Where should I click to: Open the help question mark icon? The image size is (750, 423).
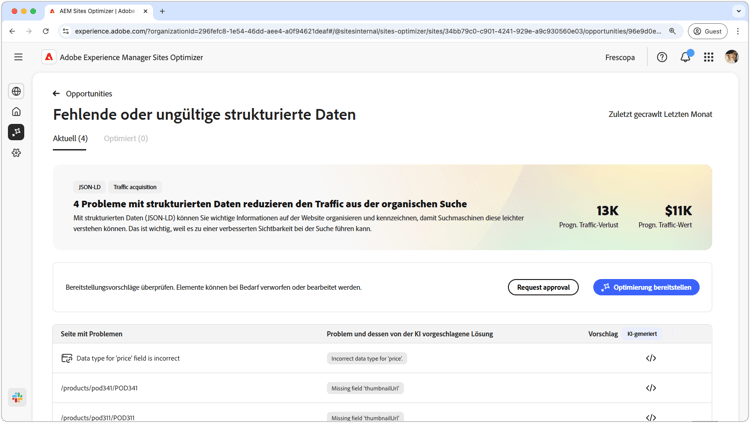click(x=662, y=57)
